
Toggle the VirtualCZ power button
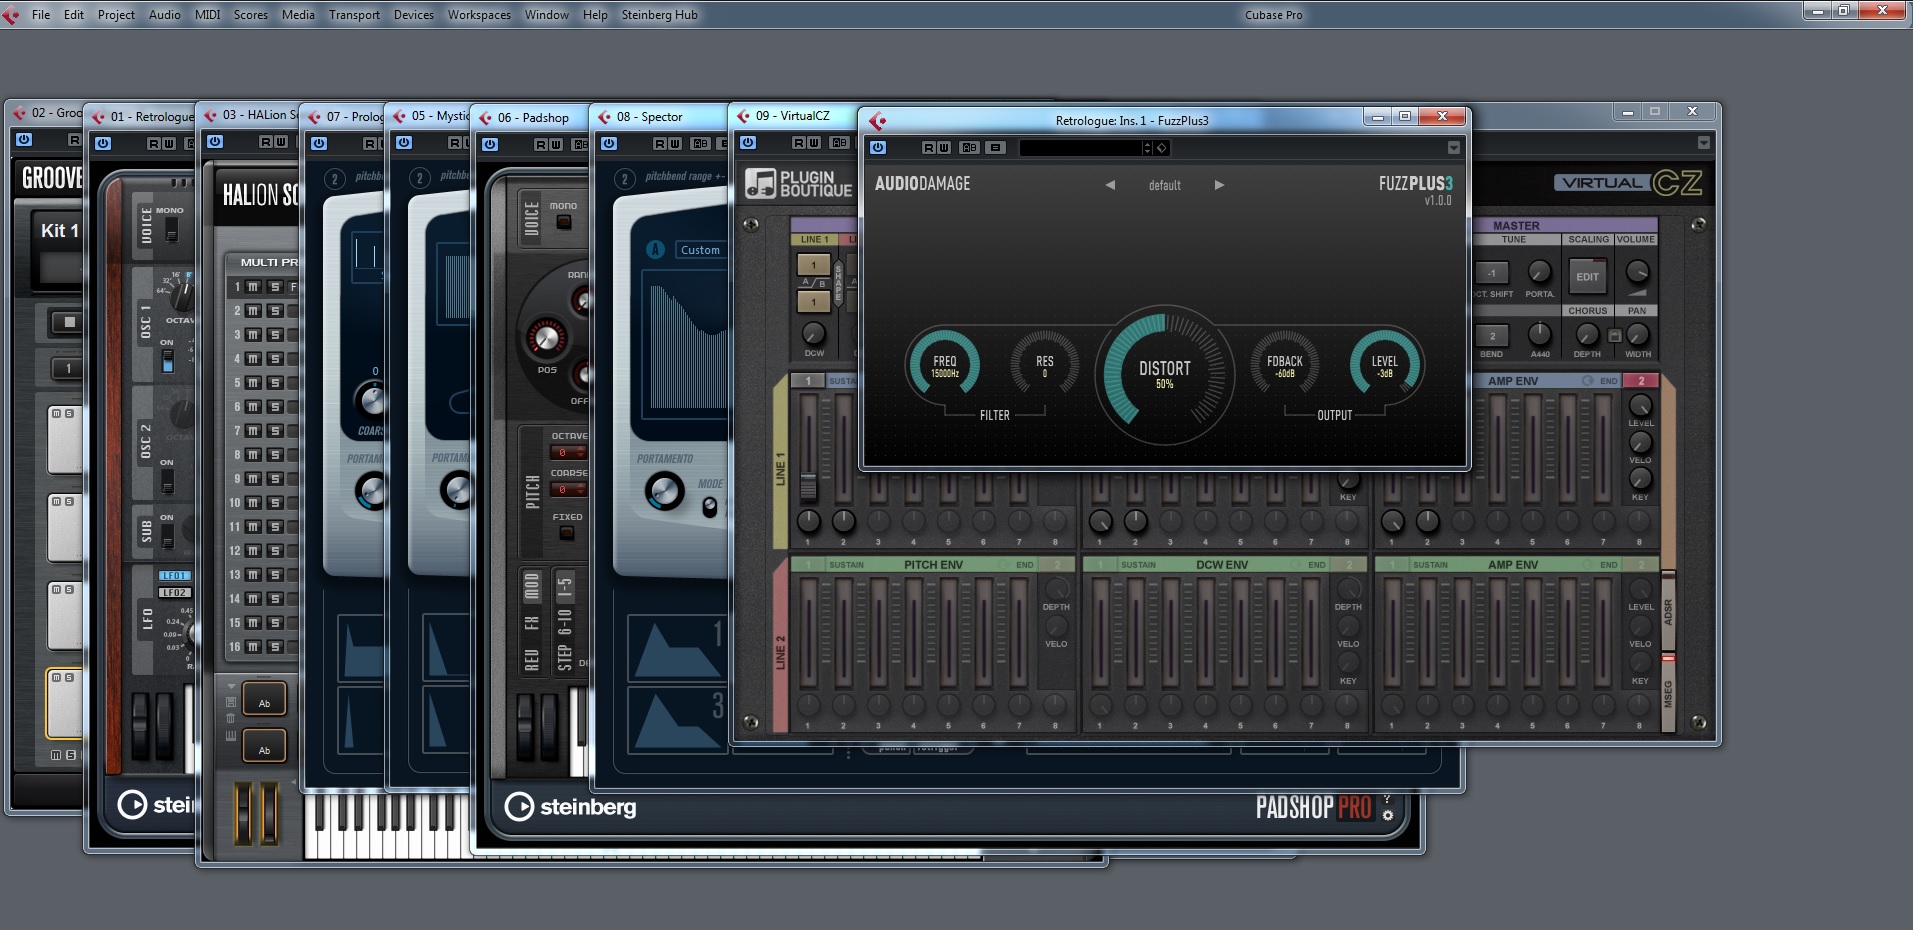click(x=748, y=142)
